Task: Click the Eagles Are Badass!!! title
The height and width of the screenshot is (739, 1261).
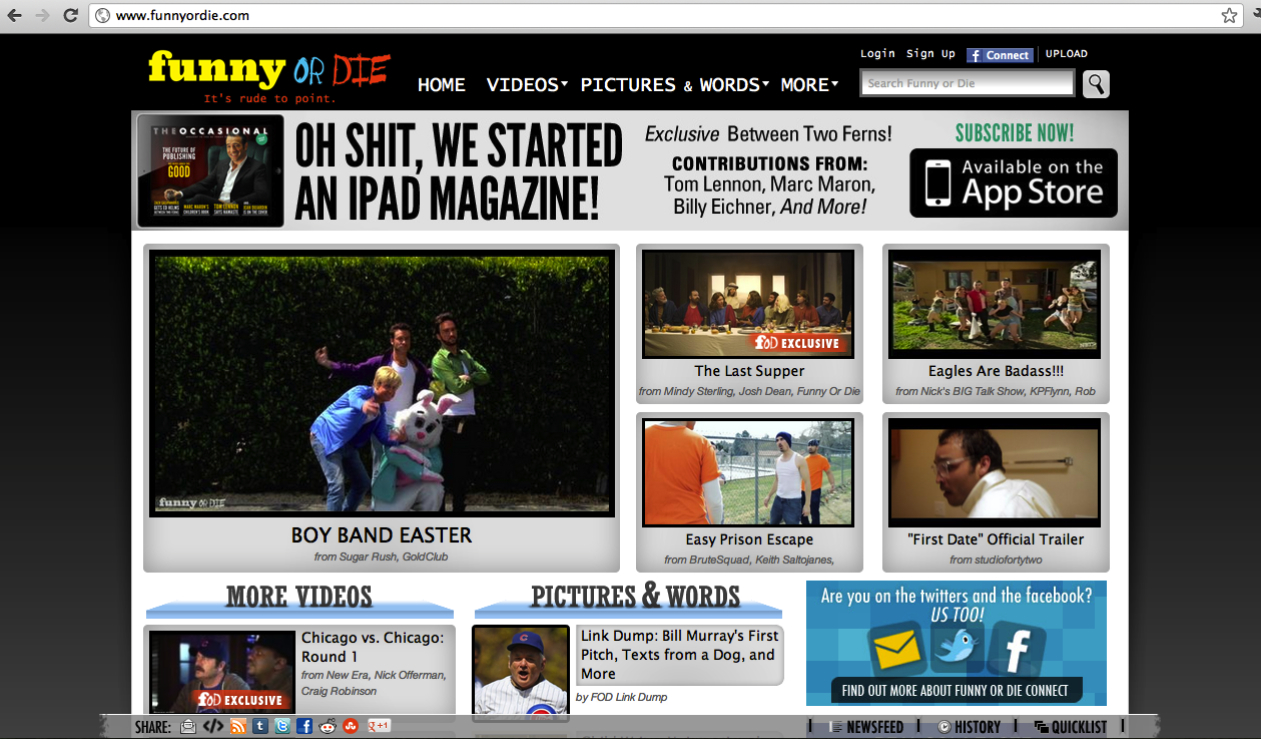Action: point(995,371)
